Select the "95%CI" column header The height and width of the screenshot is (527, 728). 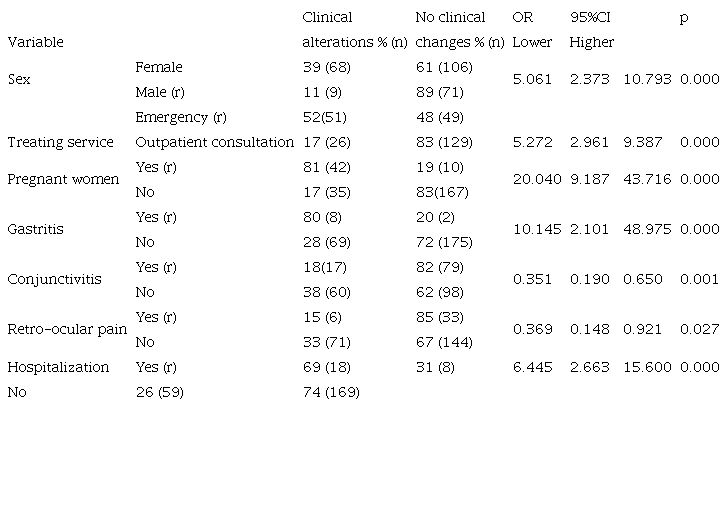pos(589,18)
